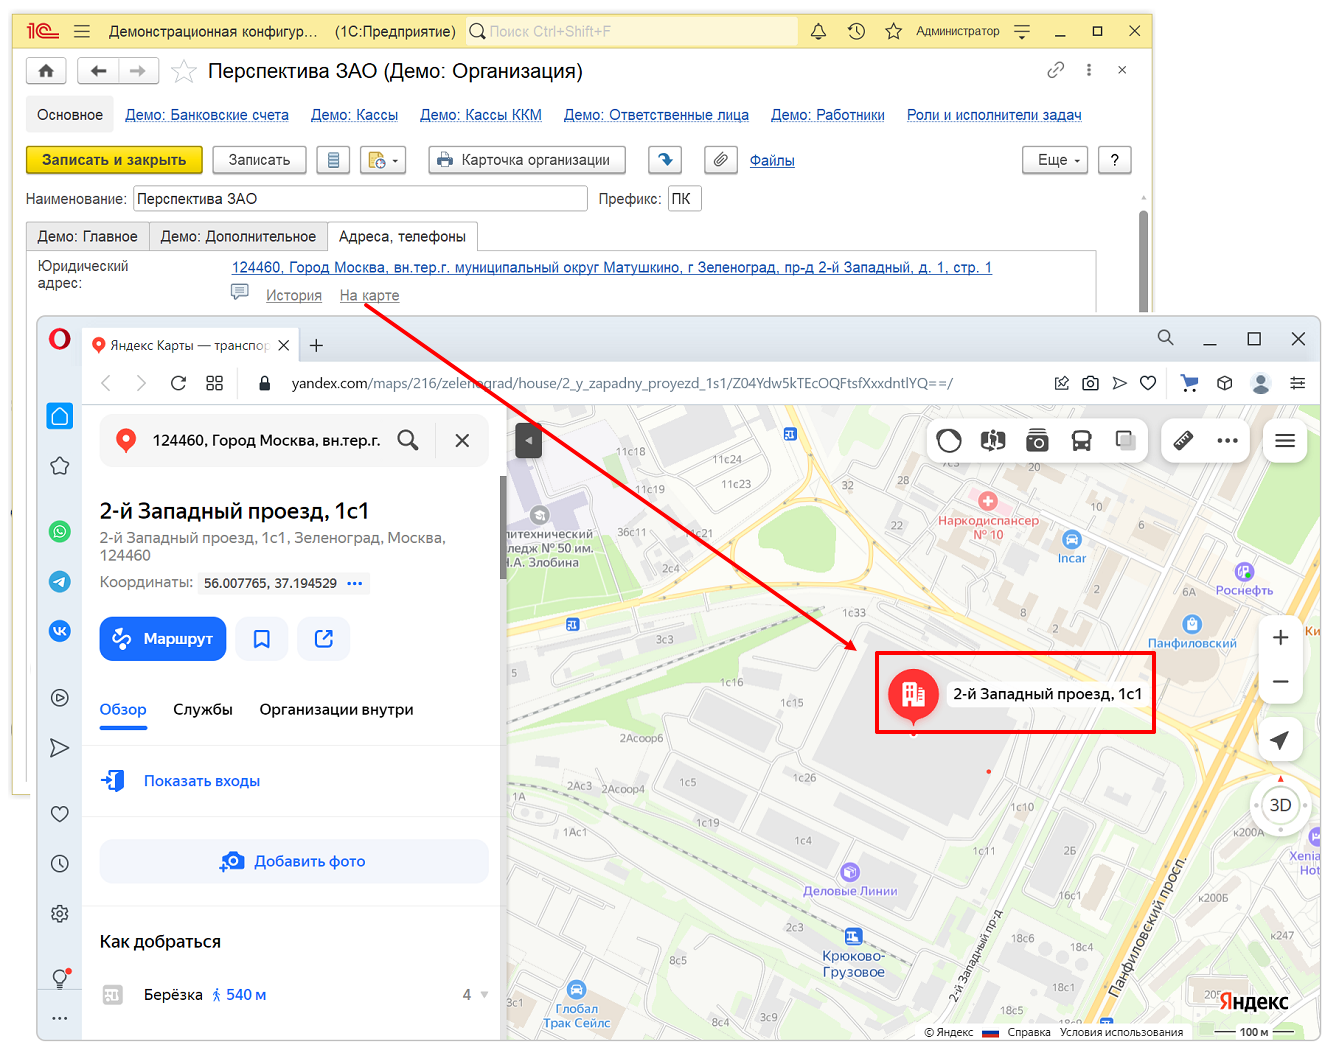
Task: Open Демо: Банковские счета link
Action: (207, 115)
